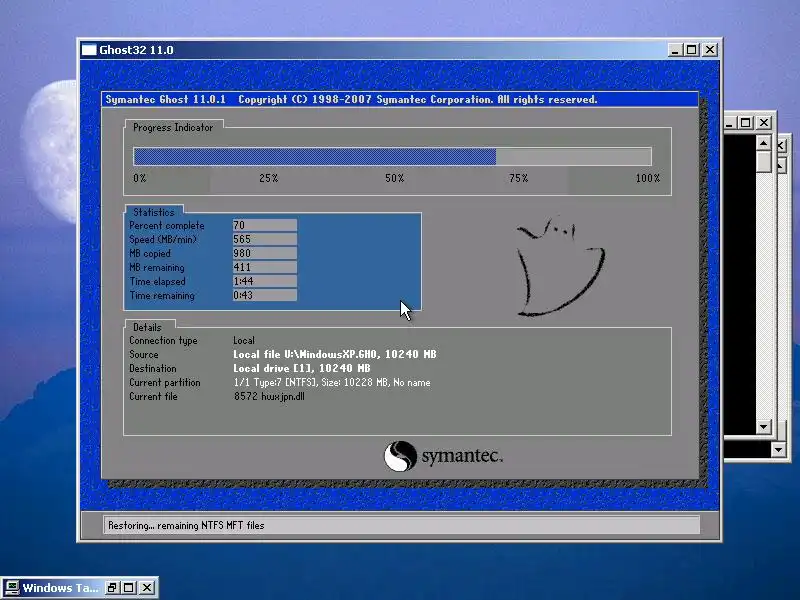This screenshot has width=800, height=600.
Task: Click the MB remaining value 411
Action: pyautogui.click(x=264, y=267)
